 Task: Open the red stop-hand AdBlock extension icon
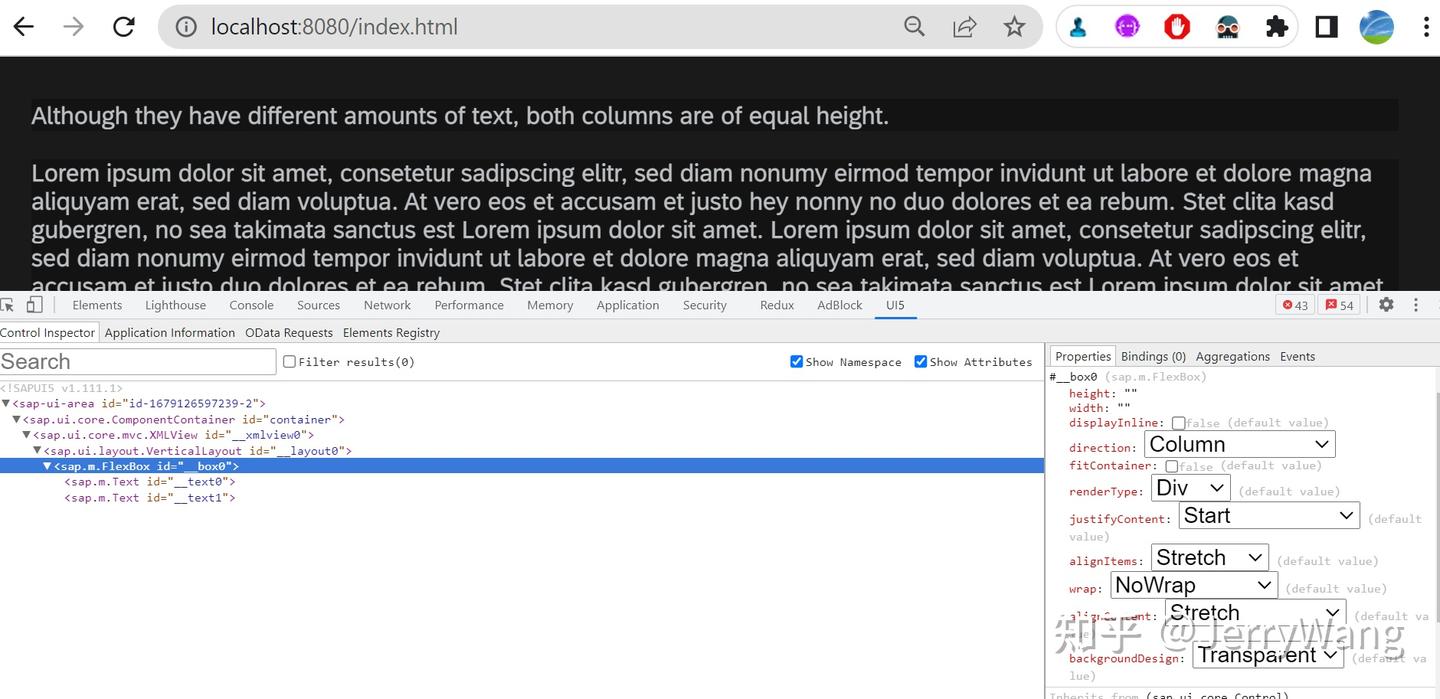pos(1177,27)
